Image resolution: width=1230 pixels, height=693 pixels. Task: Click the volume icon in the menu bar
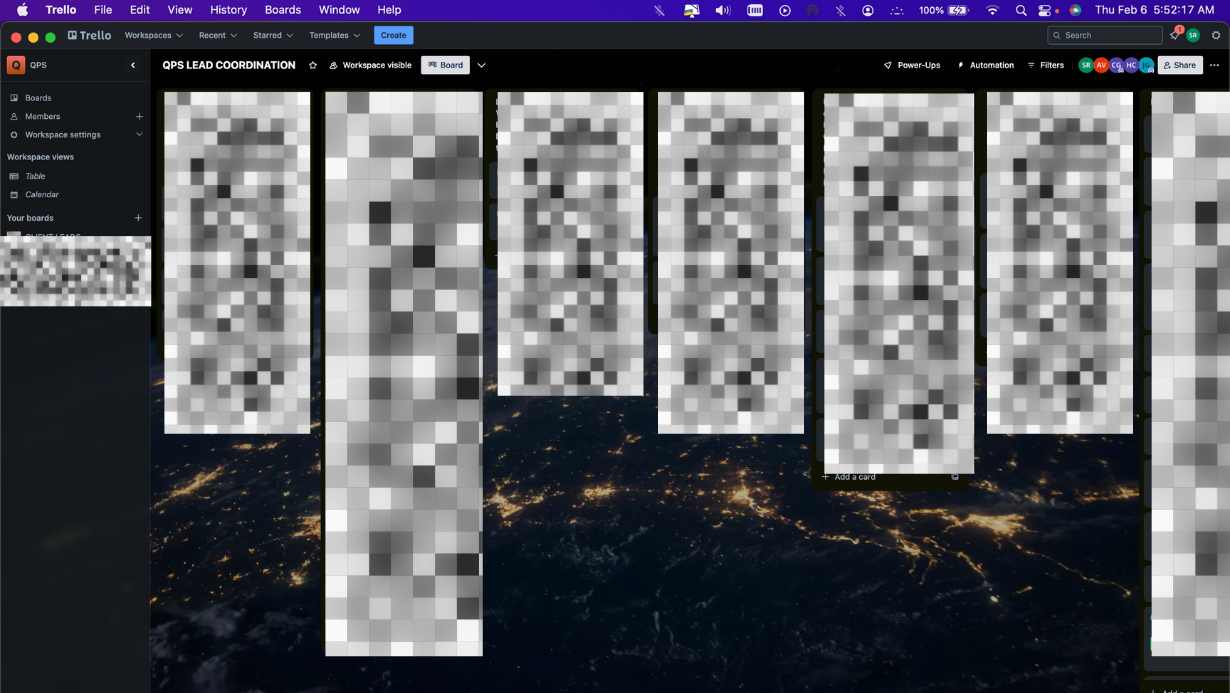click(723, 10)
